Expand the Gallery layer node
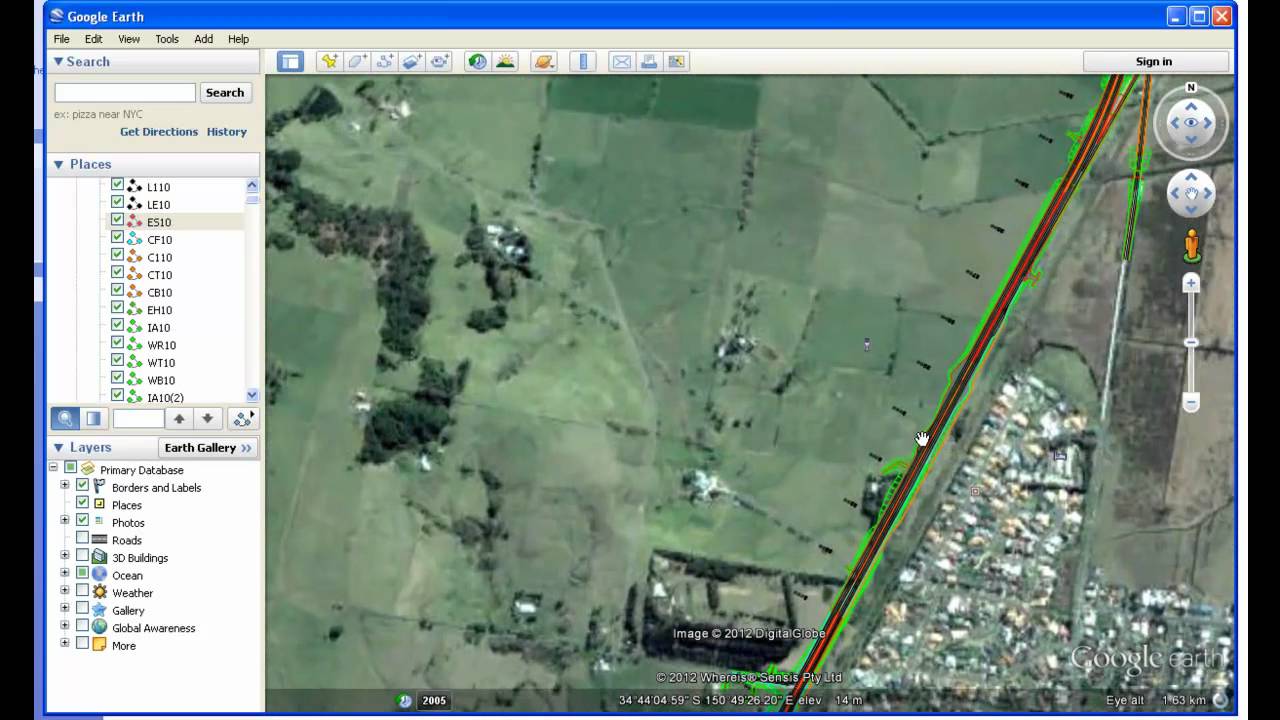 pyautogui.click(x=65, y=609)
